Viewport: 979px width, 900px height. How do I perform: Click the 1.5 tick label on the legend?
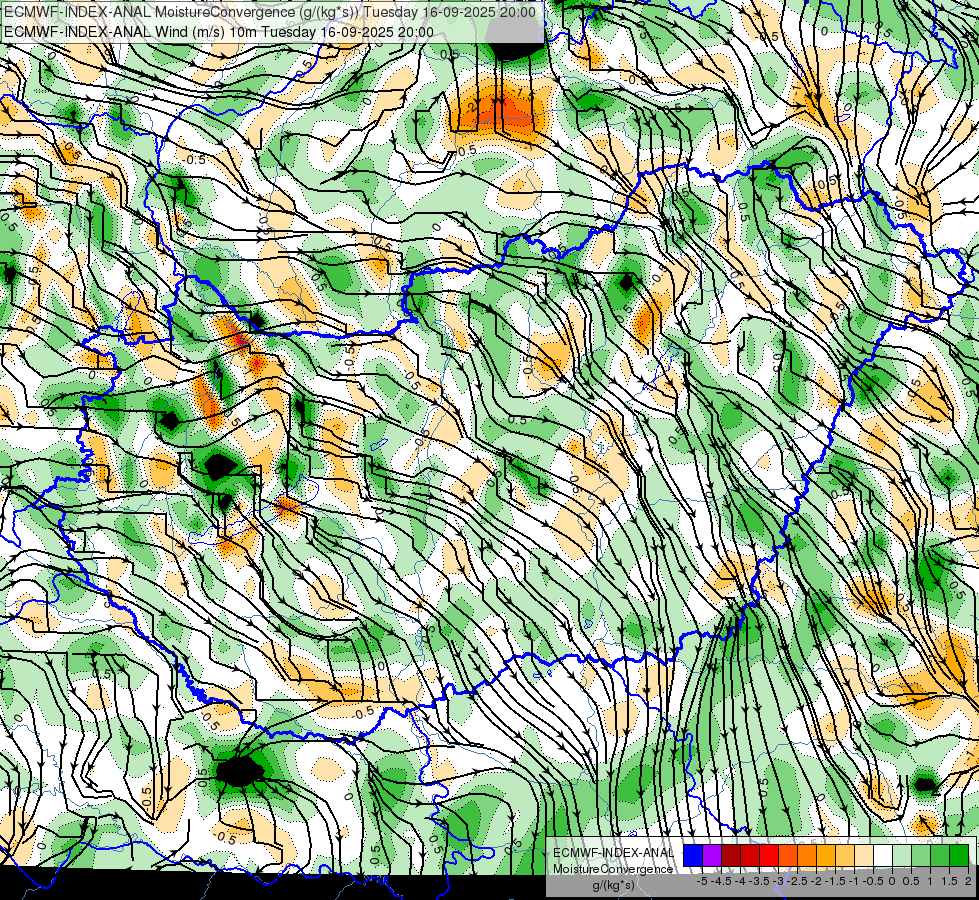[x=948, y=881]
